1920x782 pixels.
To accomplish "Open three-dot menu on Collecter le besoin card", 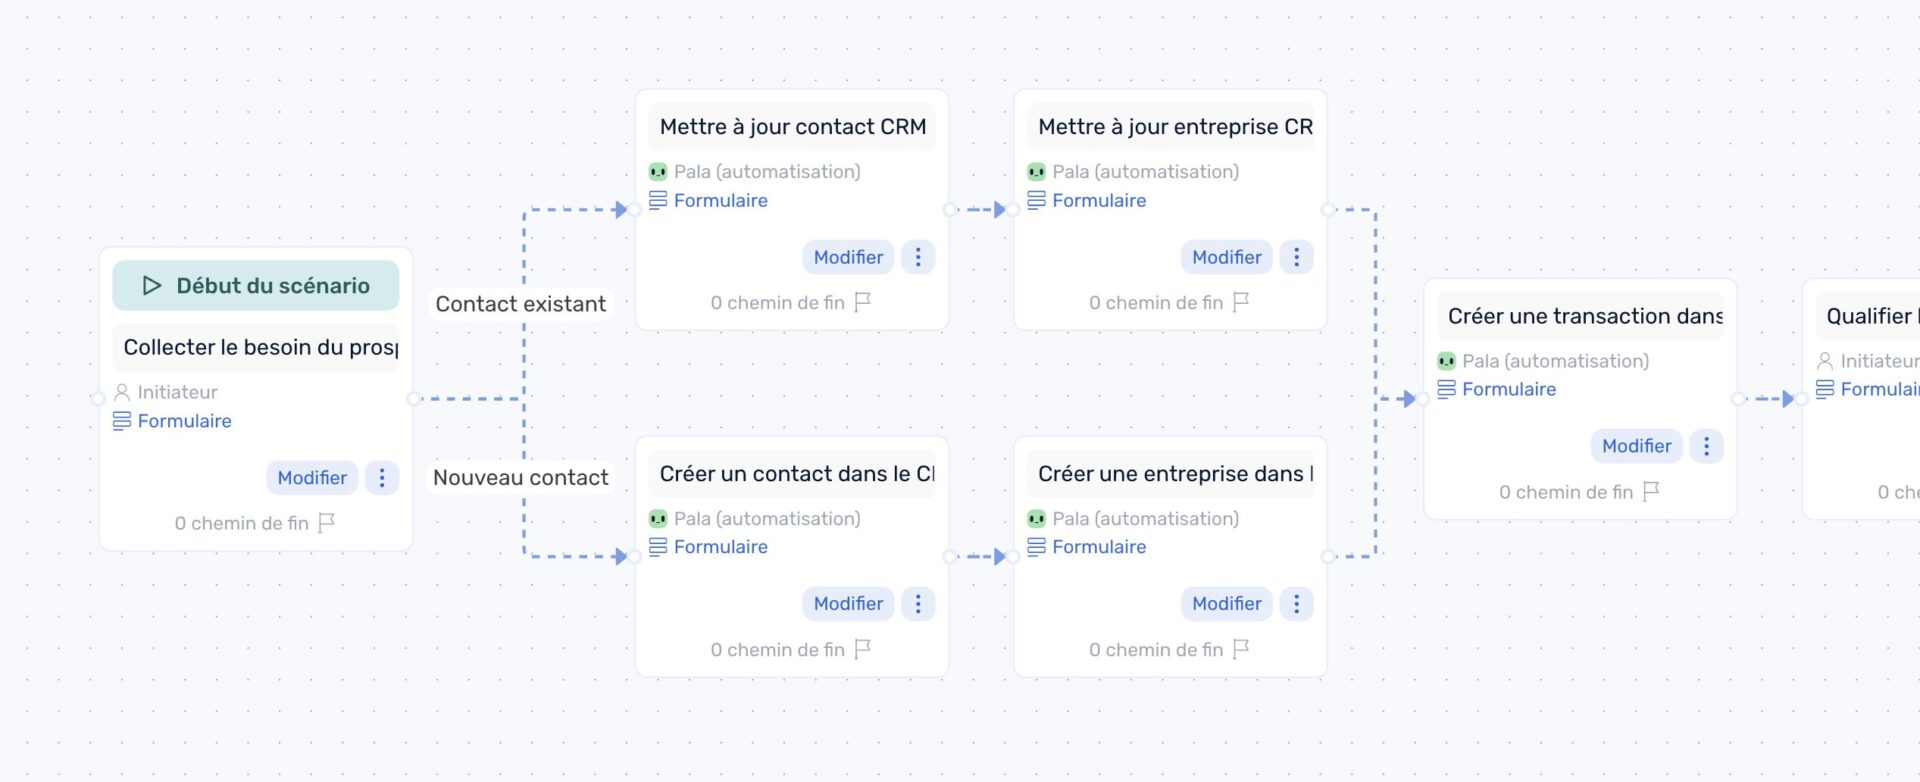I will pos(382,478).
